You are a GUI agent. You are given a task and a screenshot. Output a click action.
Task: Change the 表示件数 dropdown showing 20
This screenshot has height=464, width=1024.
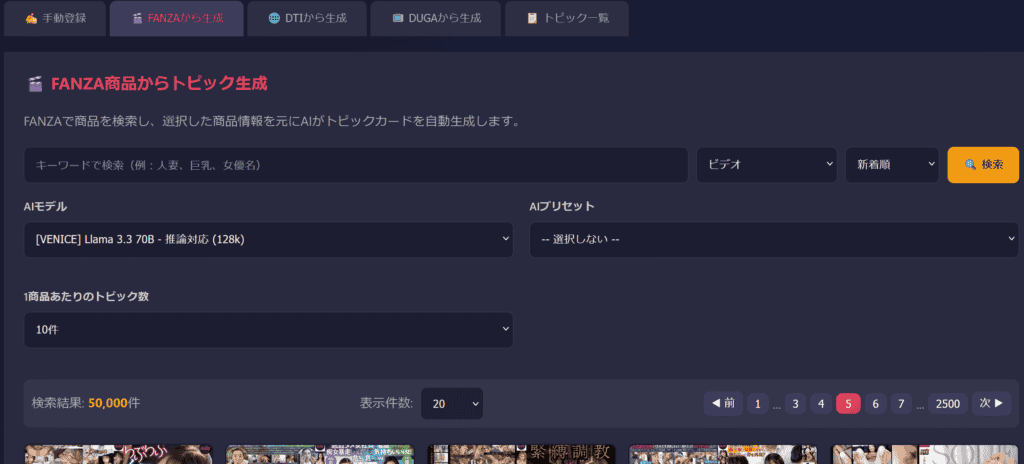[452, 403]
